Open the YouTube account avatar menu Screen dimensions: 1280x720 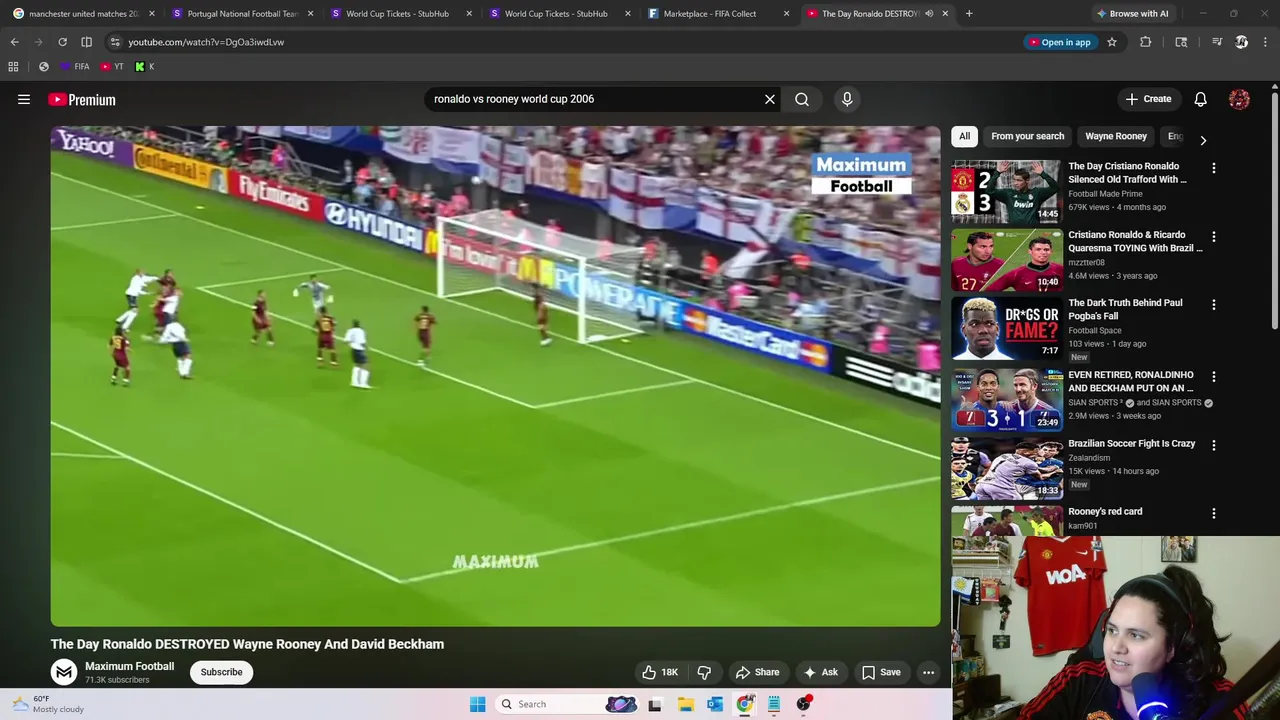pyautogui.click(x=1239, y=99)
